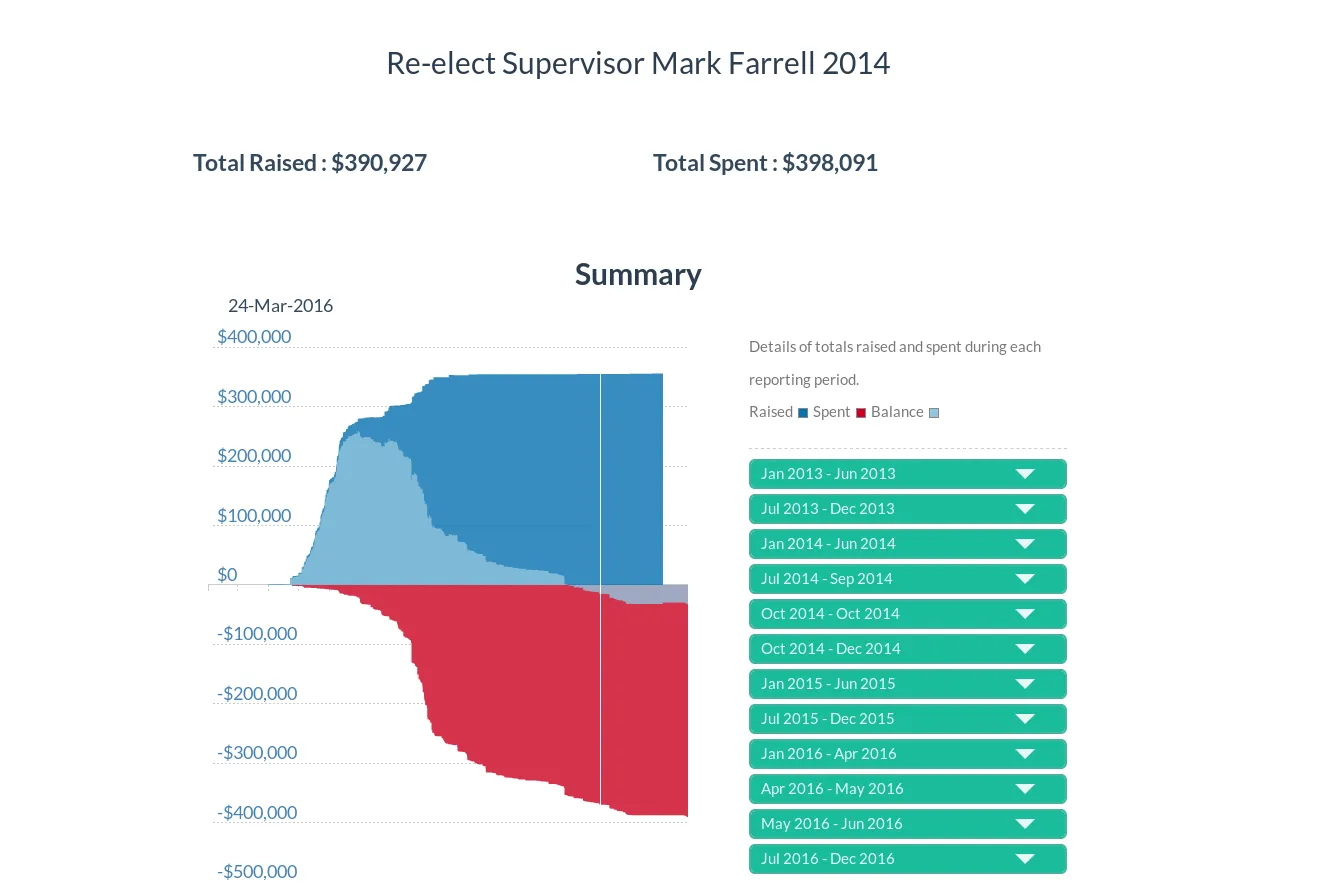Viewport: 1331px width, 896px height.
Task: Open the May 2016 - Jun 2016 period details
Action: coord(906,823)
